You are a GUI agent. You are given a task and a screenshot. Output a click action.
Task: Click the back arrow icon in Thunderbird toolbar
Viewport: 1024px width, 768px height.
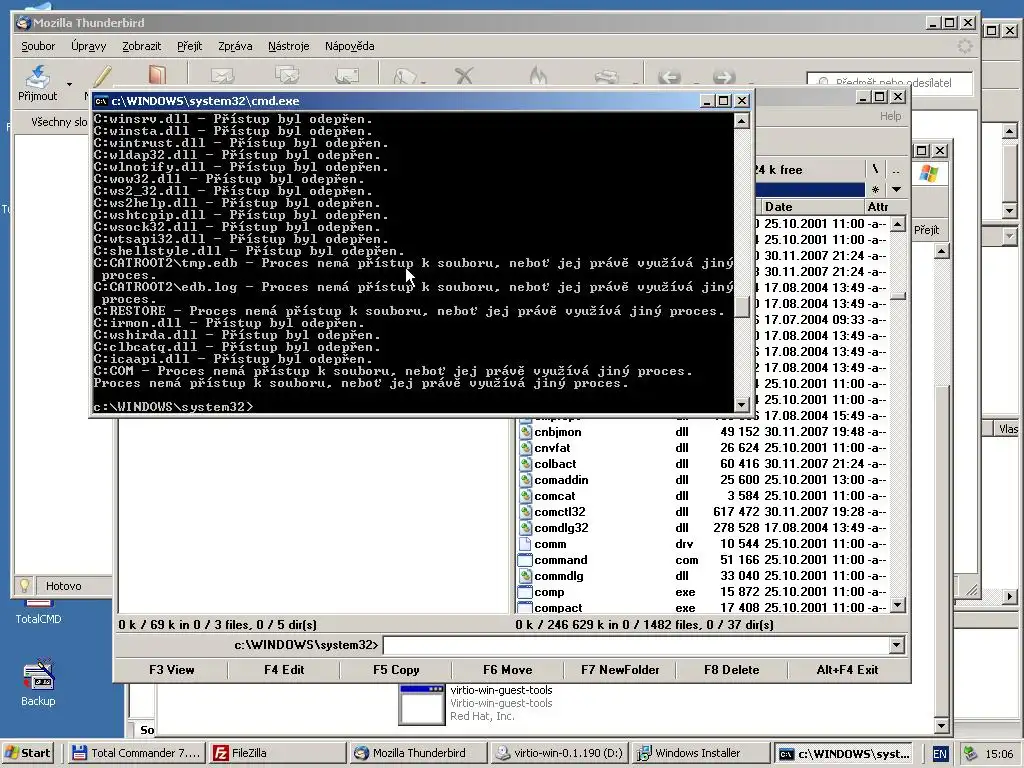click(669, 77)
